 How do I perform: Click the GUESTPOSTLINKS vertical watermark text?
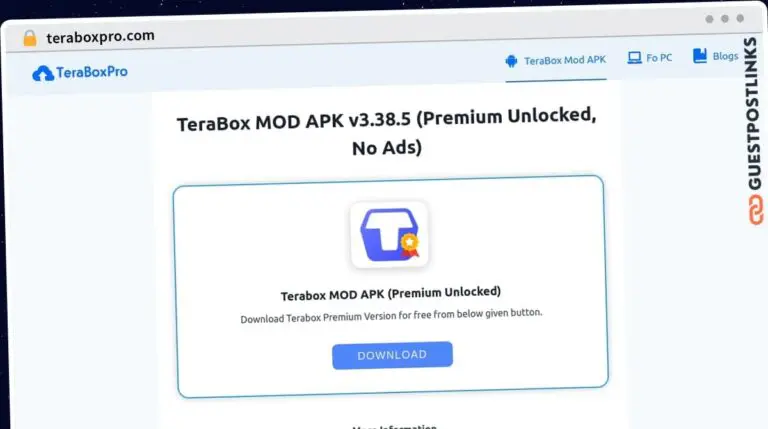753,113
